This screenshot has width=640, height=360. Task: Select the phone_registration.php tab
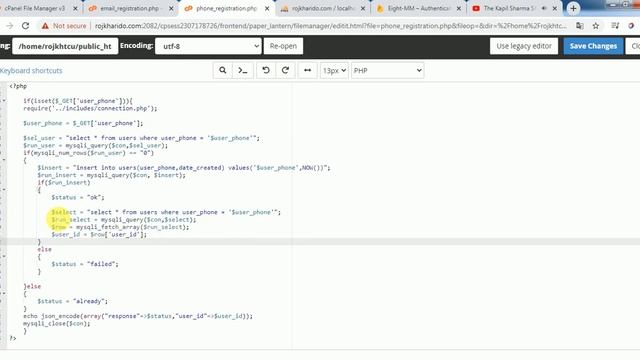(227, 8)
